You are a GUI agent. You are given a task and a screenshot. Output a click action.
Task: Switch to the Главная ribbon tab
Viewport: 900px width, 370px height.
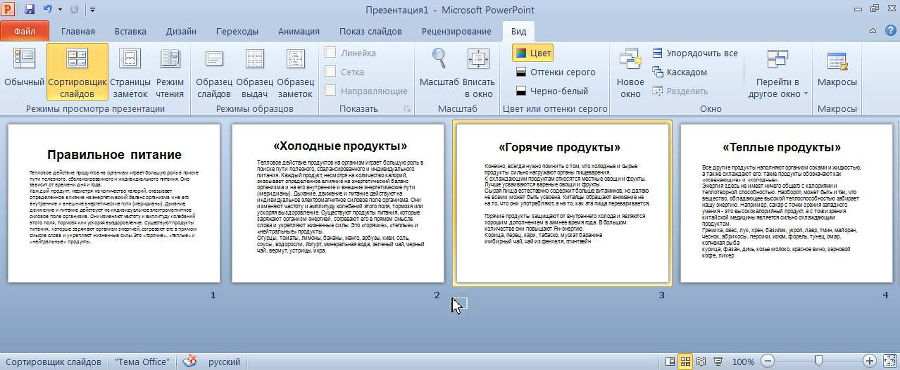(78, 32)
